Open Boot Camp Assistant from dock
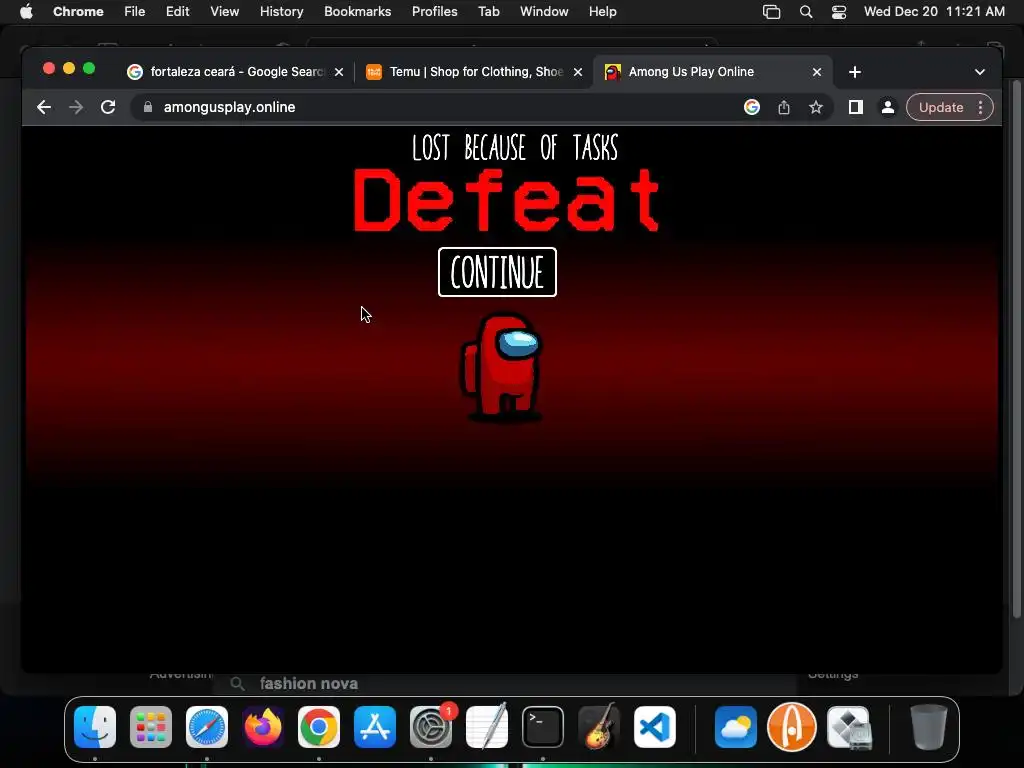The width and height of the screenshot is (1024, 768). tap(848, 727)
